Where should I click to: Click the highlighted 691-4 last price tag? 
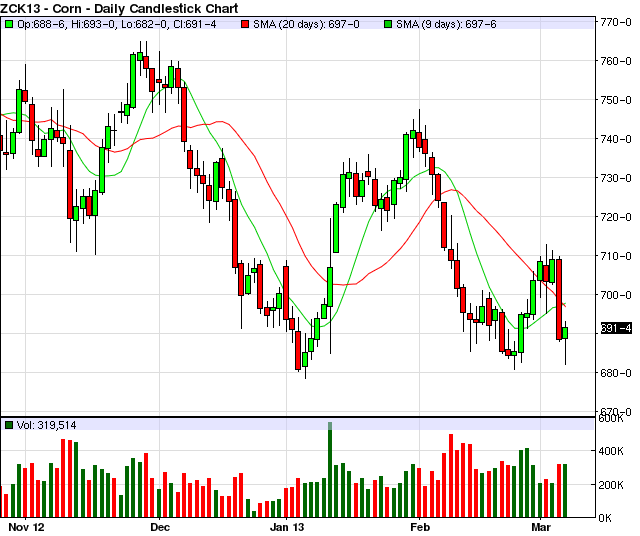pyautogui.click(x=616, y=328)
